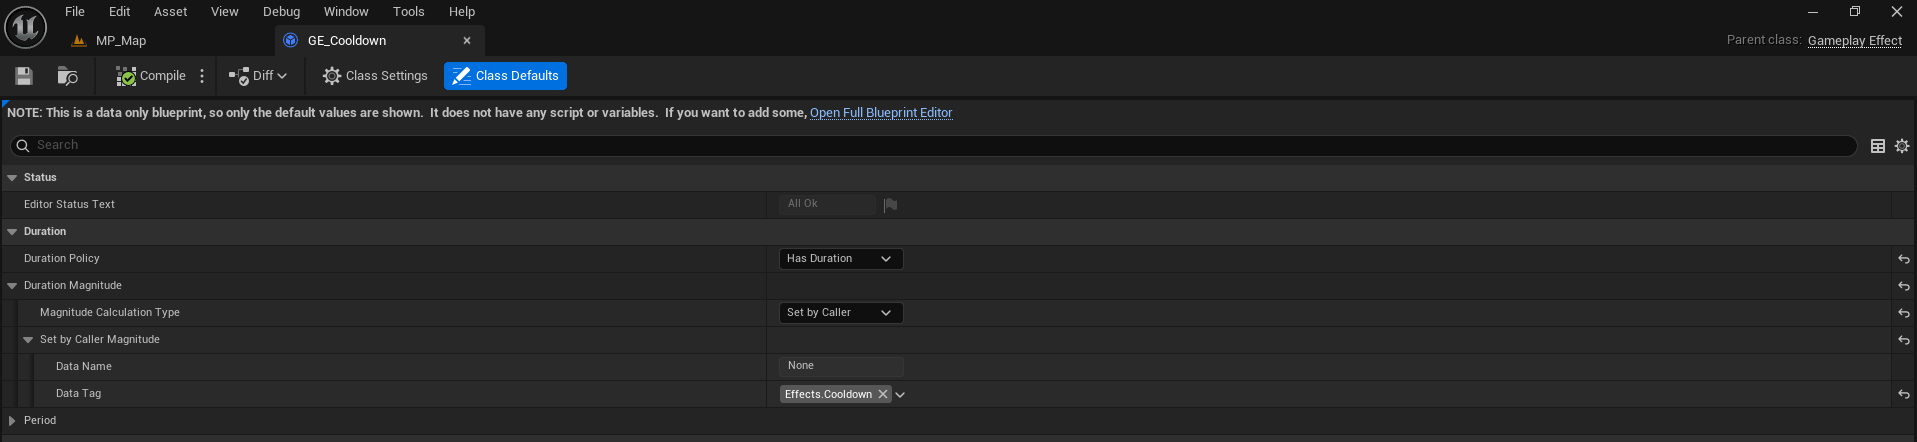This screenshot has width=1917, height=442.
Task: Click the All Ok status field
Action: (x=827, y=204)
